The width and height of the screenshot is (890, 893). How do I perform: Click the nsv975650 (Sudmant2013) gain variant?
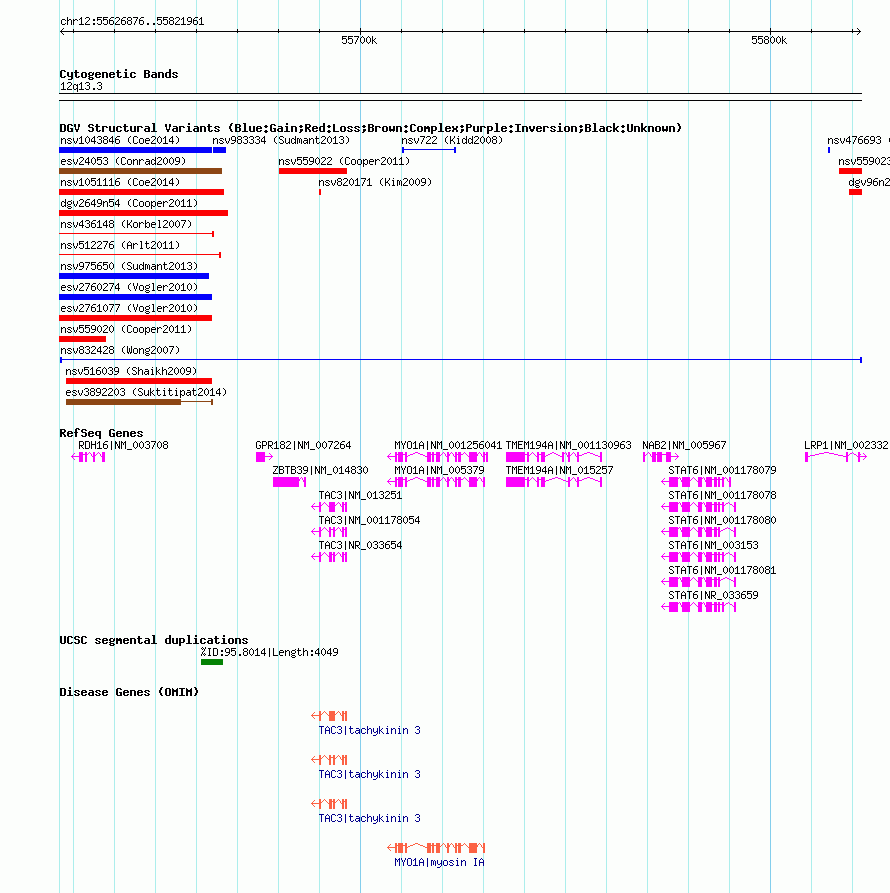coord(134,276)
